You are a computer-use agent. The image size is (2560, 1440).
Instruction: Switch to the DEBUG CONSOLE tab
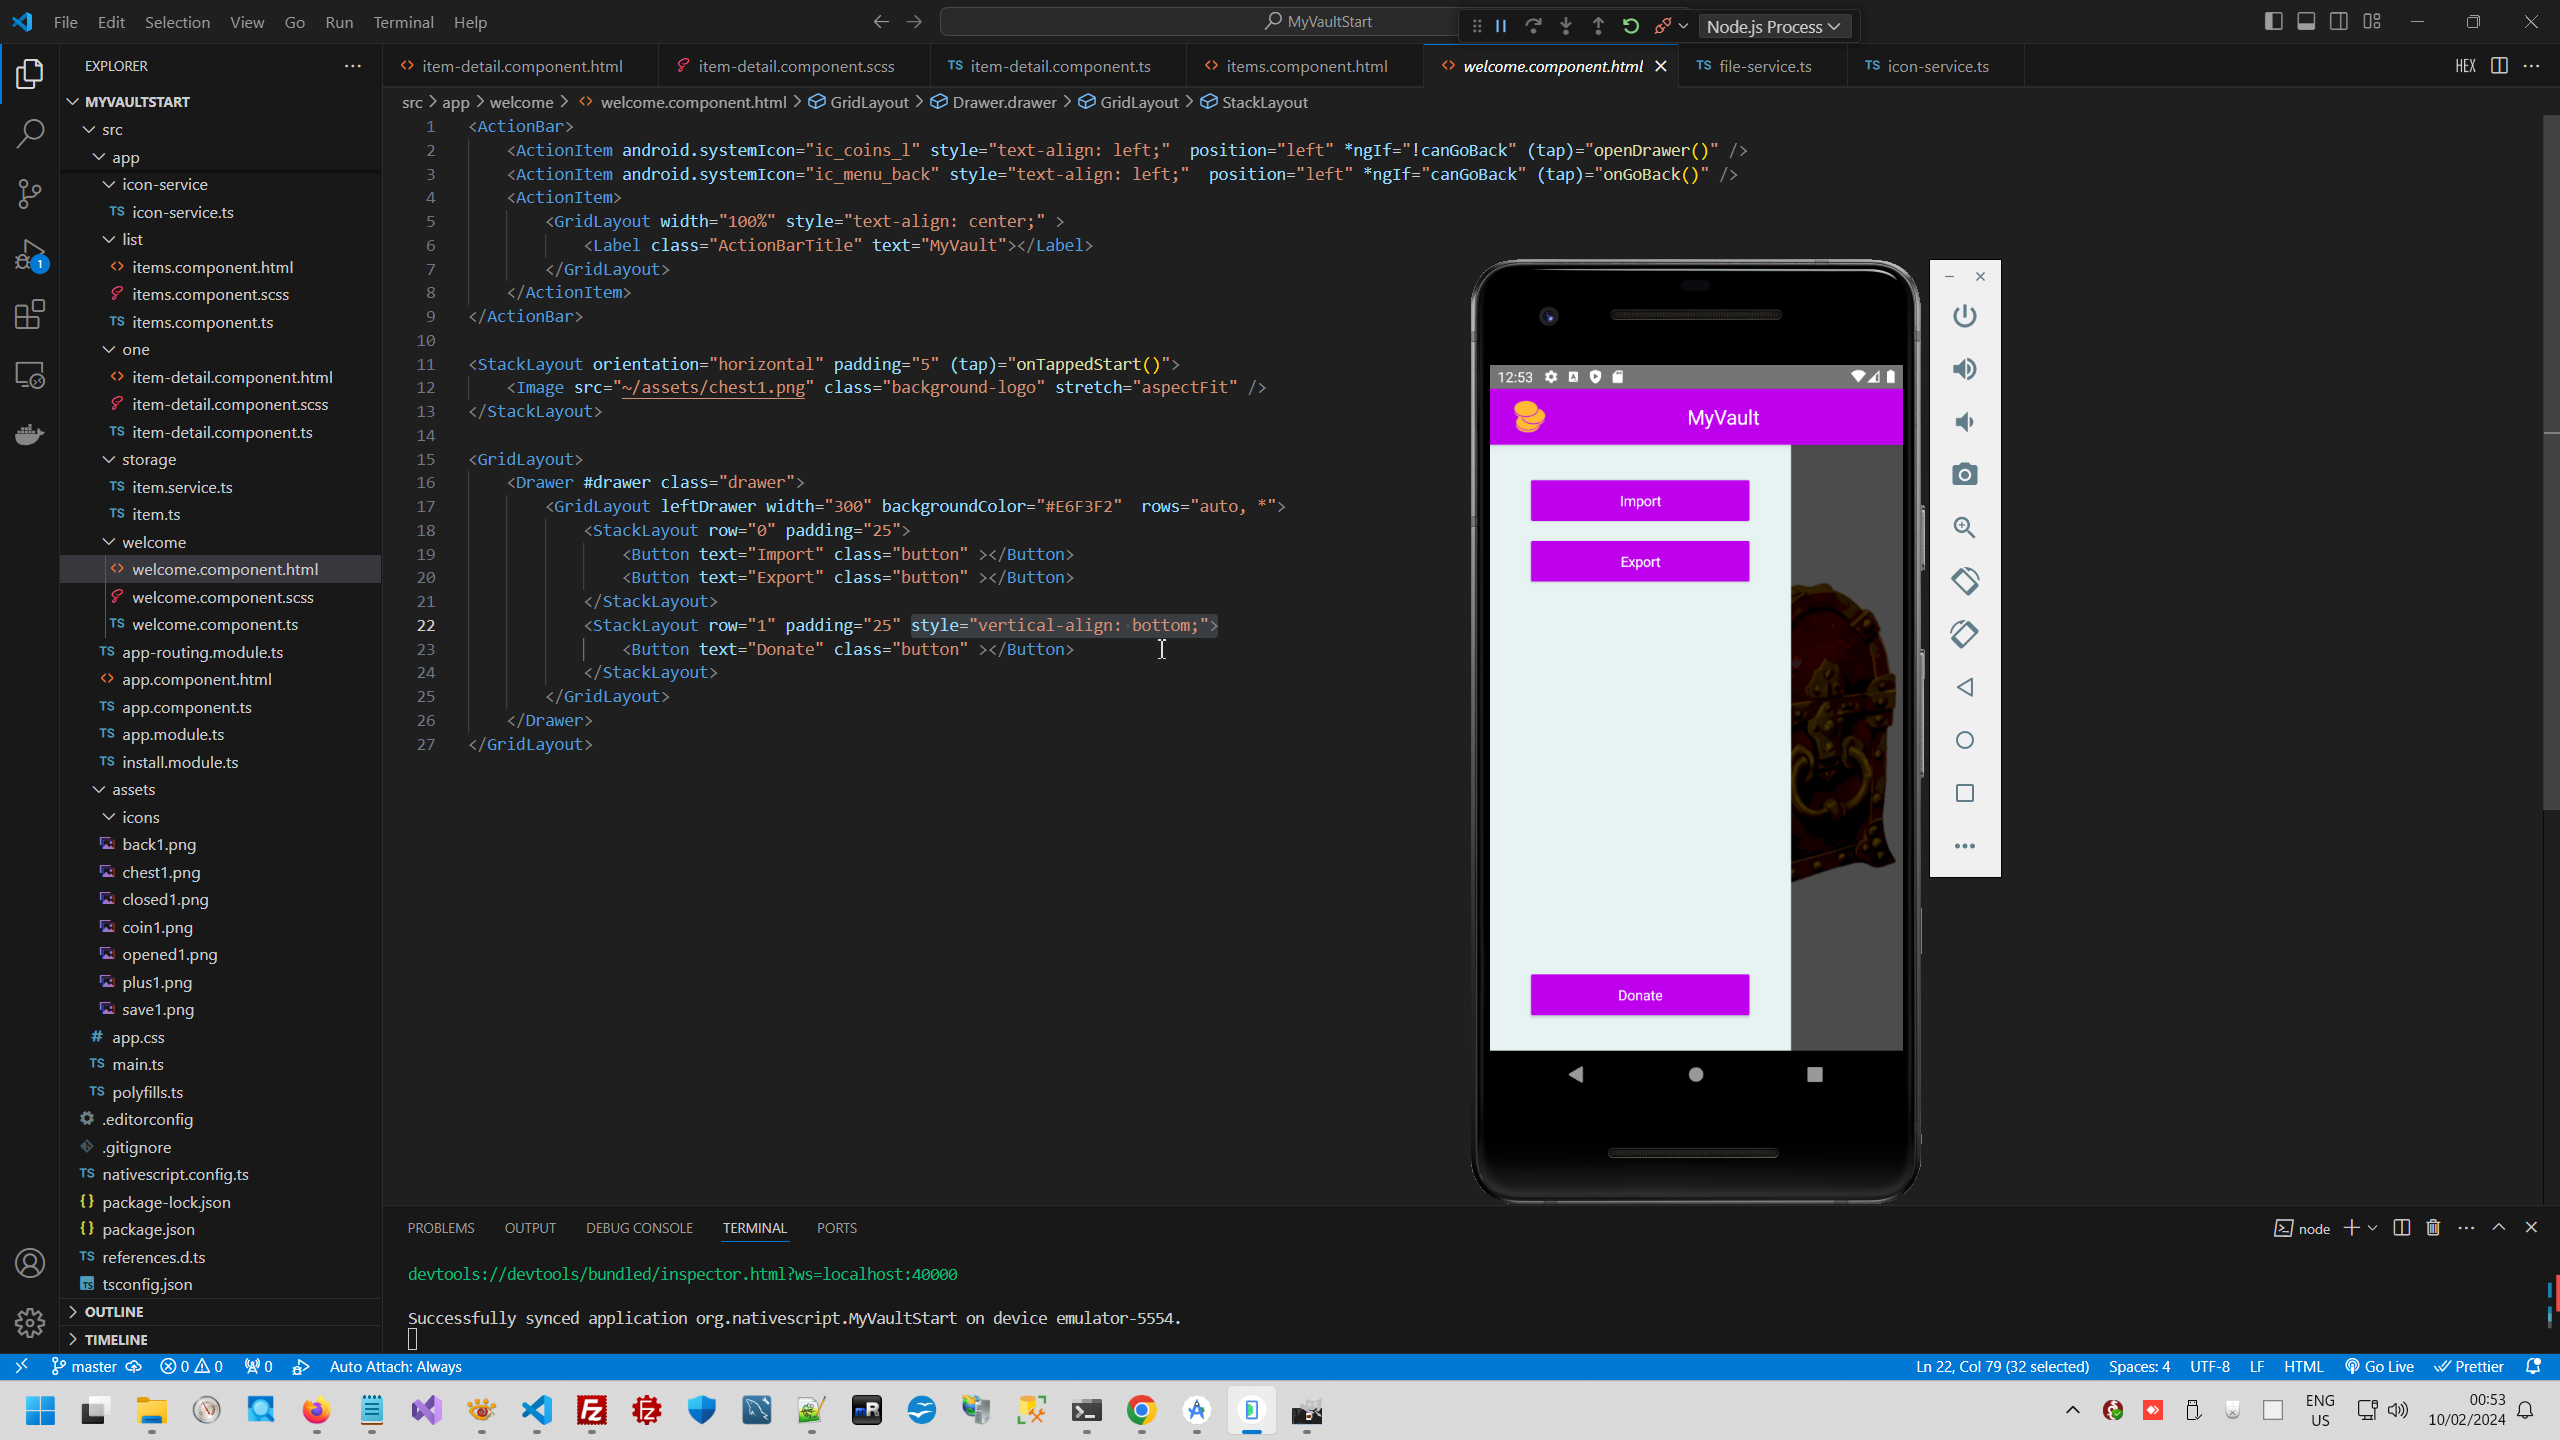pyautogui.click(x=639, y=1228)
